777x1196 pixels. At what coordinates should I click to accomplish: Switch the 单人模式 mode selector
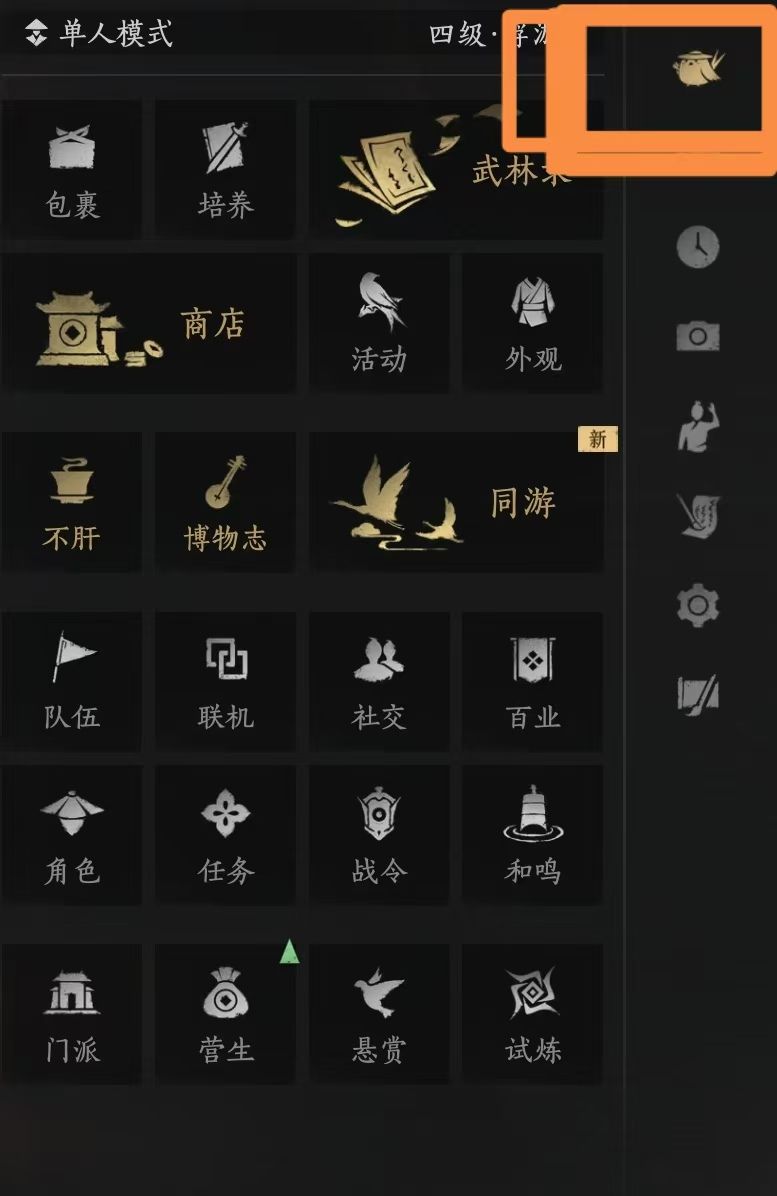coord(98,34)
